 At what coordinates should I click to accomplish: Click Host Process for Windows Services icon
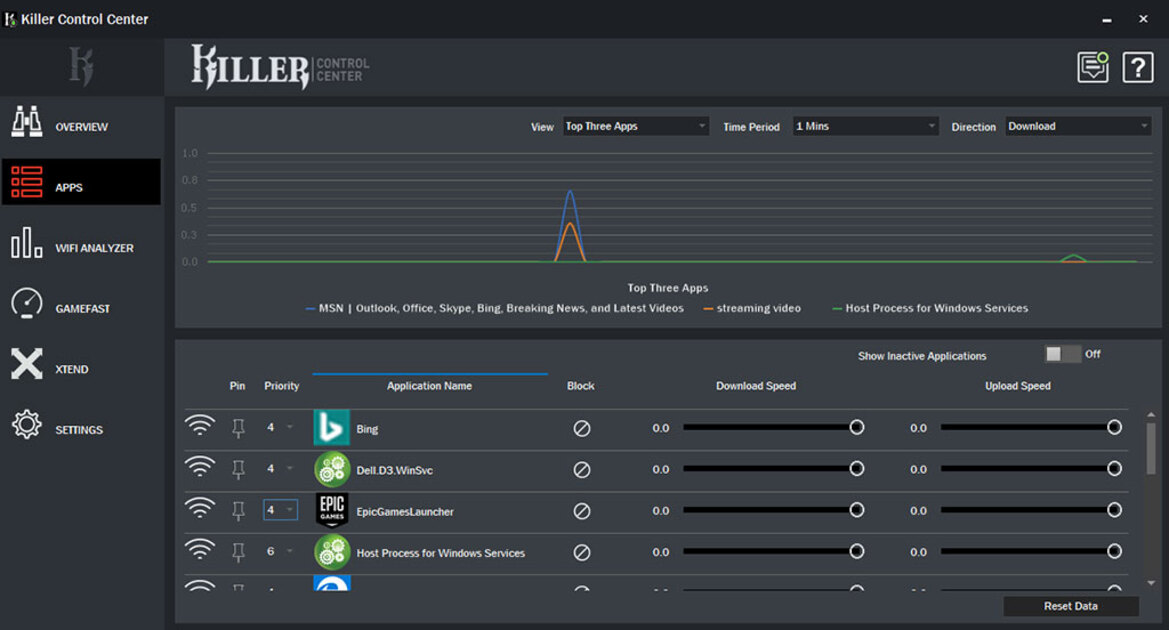tap(332, 552)
